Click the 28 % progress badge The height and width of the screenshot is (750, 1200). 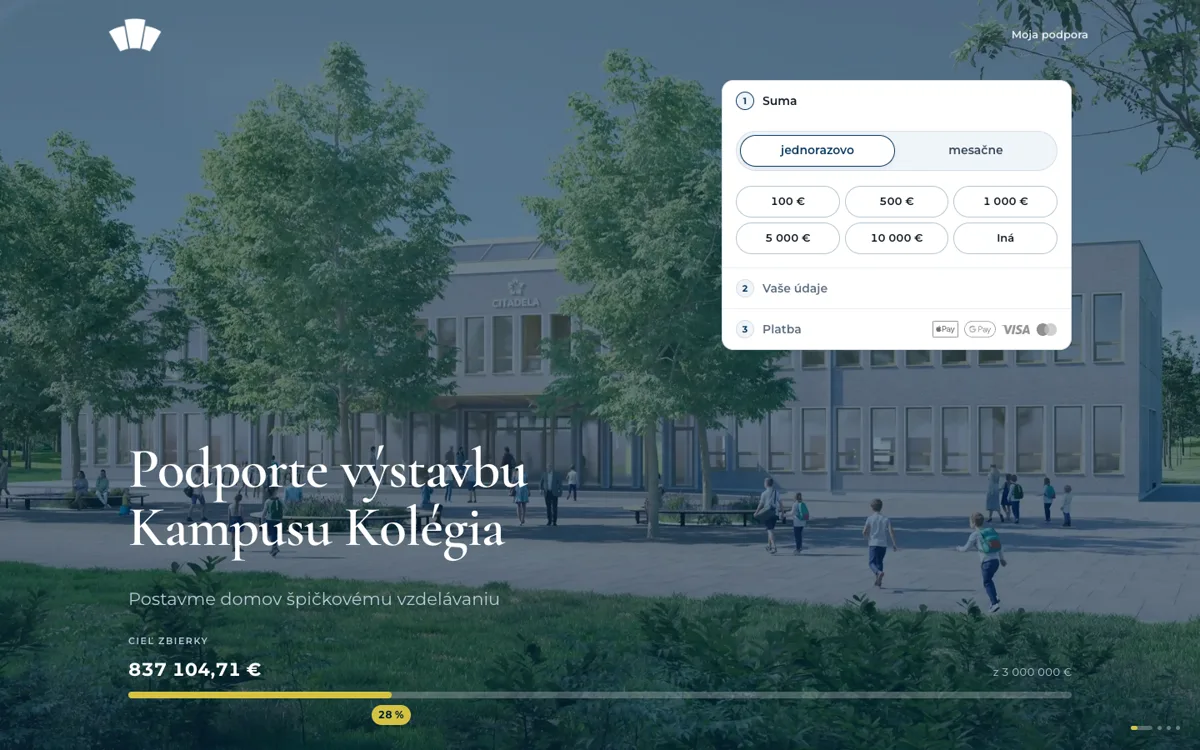(391, 715)
